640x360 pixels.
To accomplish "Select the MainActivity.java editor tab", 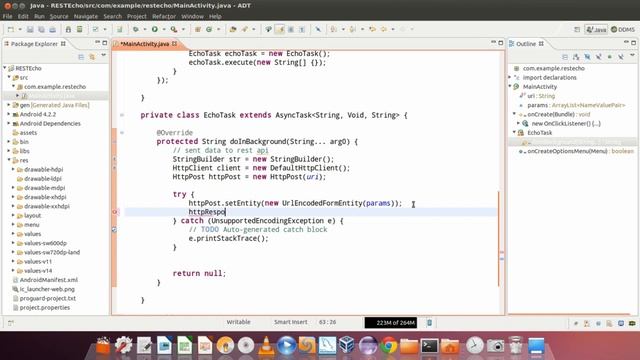I will [144, 44].
